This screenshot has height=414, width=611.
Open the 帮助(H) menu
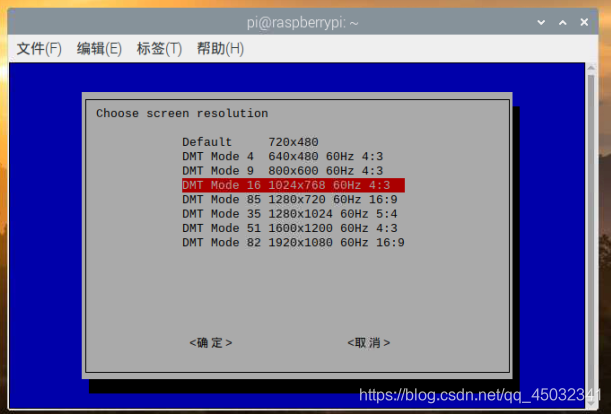point(220,49)
